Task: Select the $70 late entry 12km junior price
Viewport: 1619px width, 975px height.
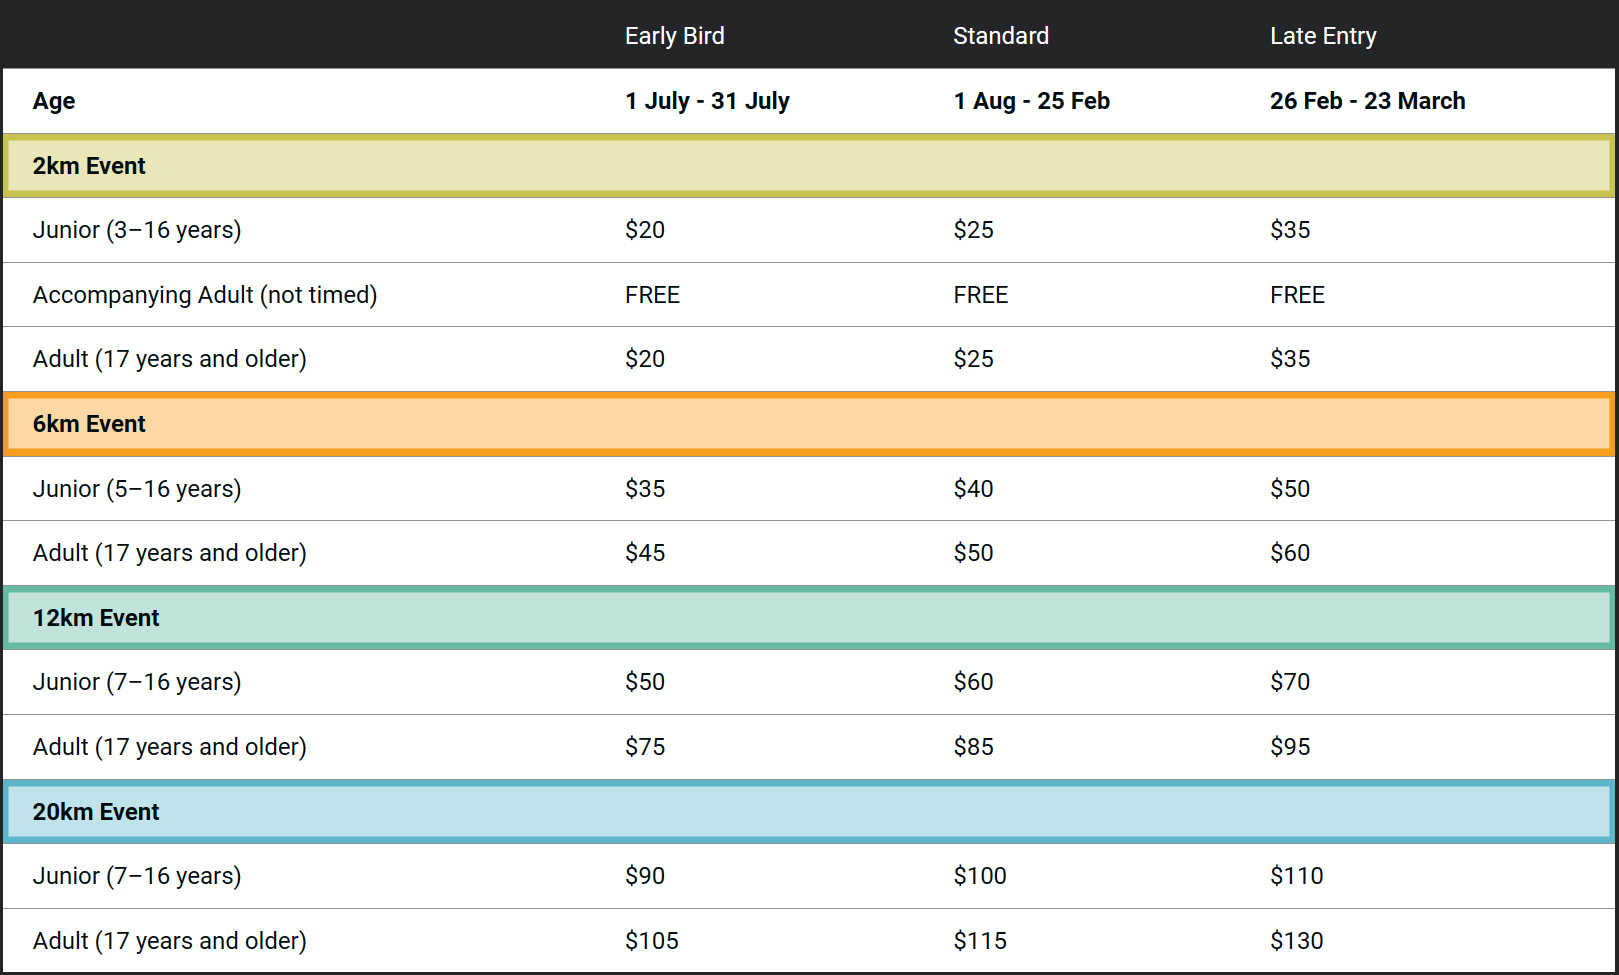Action: 1289,682
